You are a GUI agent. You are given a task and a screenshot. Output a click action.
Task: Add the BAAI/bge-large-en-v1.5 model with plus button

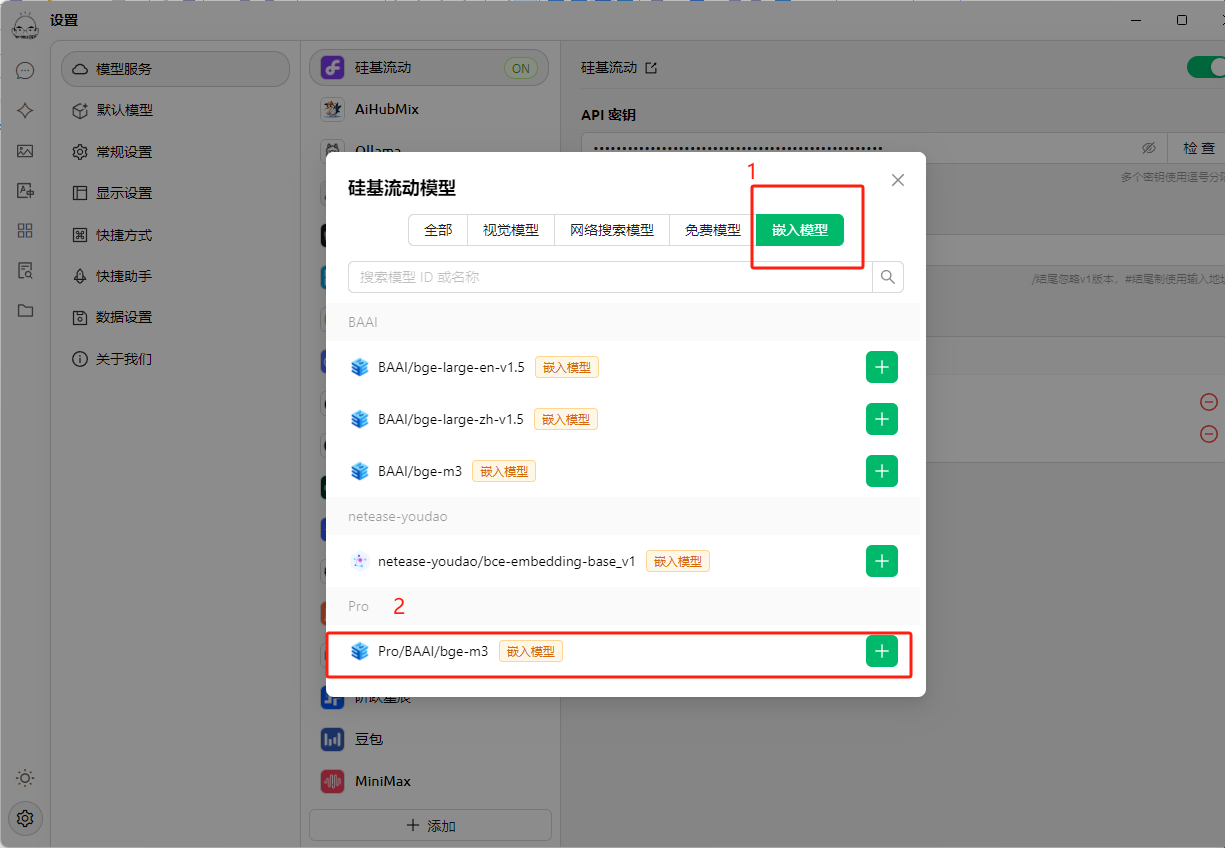click(881, 367)
